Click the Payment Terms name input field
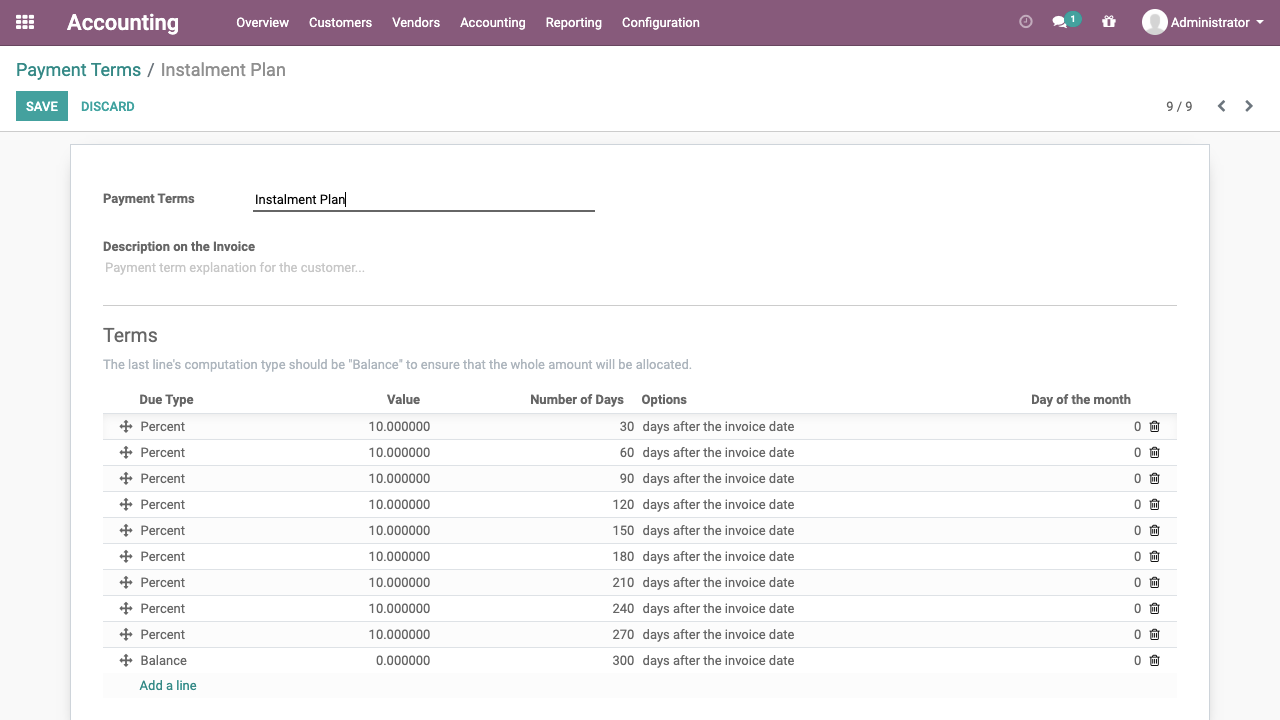This screenshot has height=720, width=1280. tap(423, 200)
